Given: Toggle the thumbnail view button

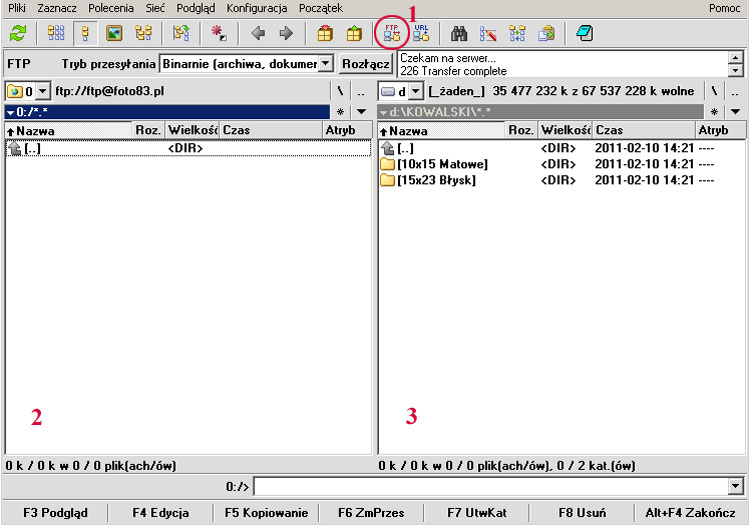Looking at the screenshot, I should click(114, 33).
